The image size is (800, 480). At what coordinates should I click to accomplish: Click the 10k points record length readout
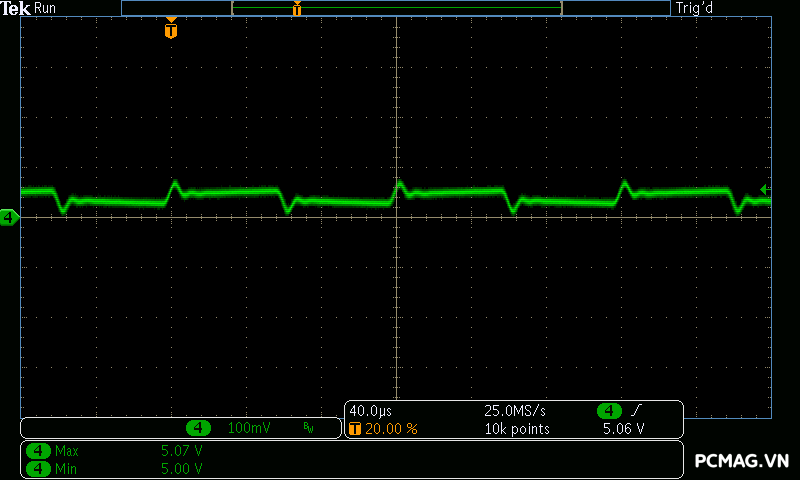click(x=518, y=428)
